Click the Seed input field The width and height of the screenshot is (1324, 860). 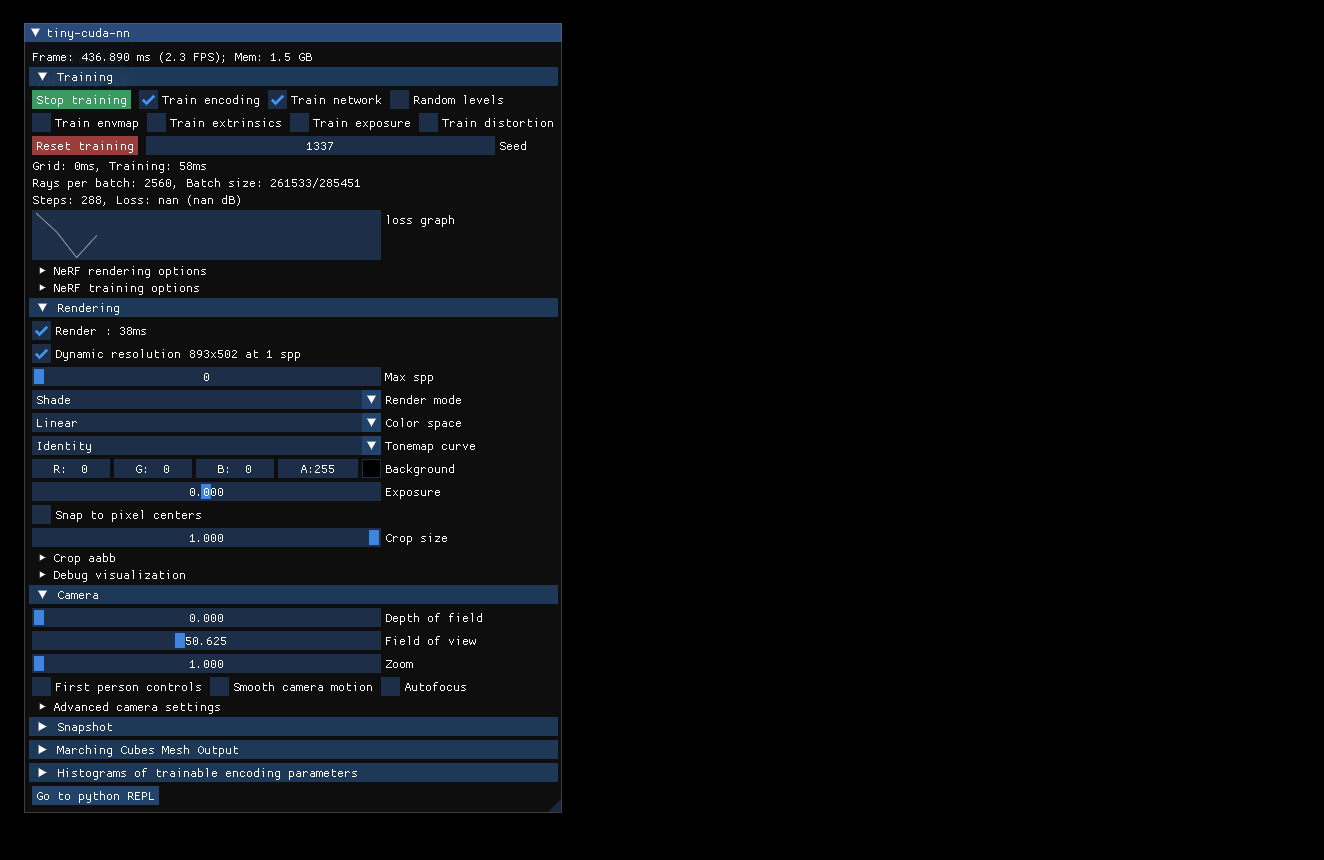(x=320, y=145)
